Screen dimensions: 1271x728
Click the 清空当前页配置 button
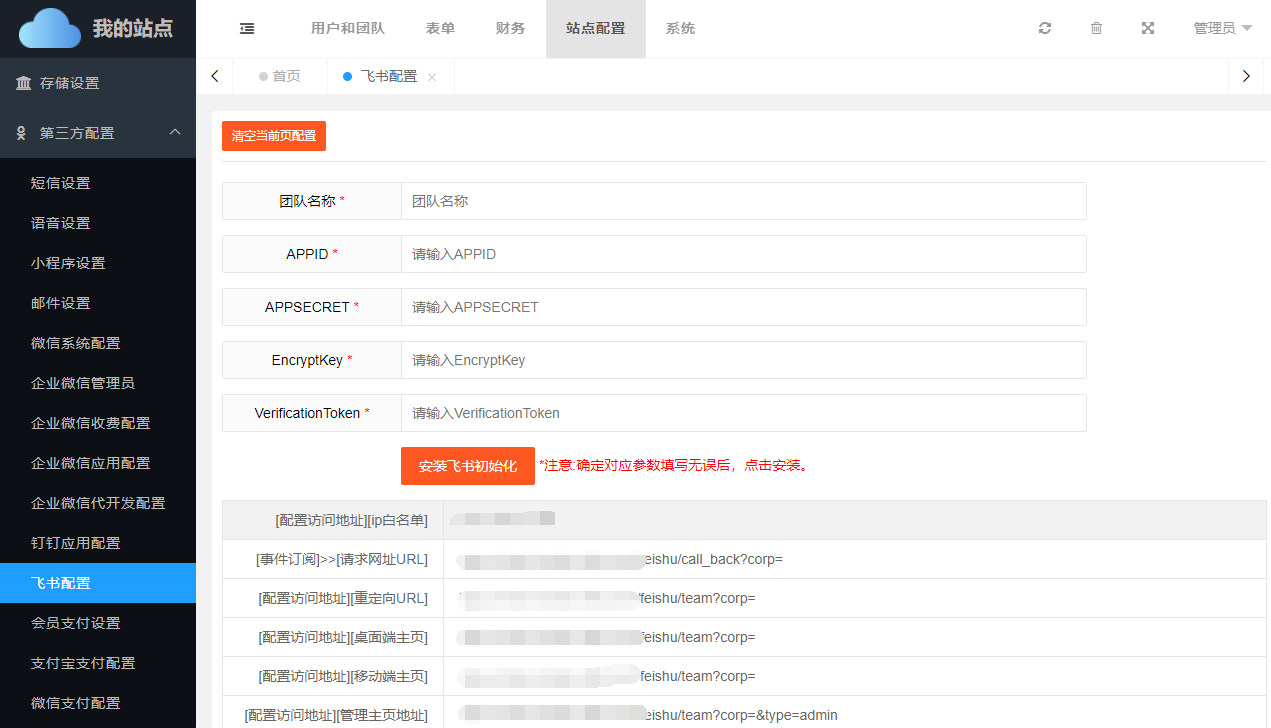tap(274, 136)
